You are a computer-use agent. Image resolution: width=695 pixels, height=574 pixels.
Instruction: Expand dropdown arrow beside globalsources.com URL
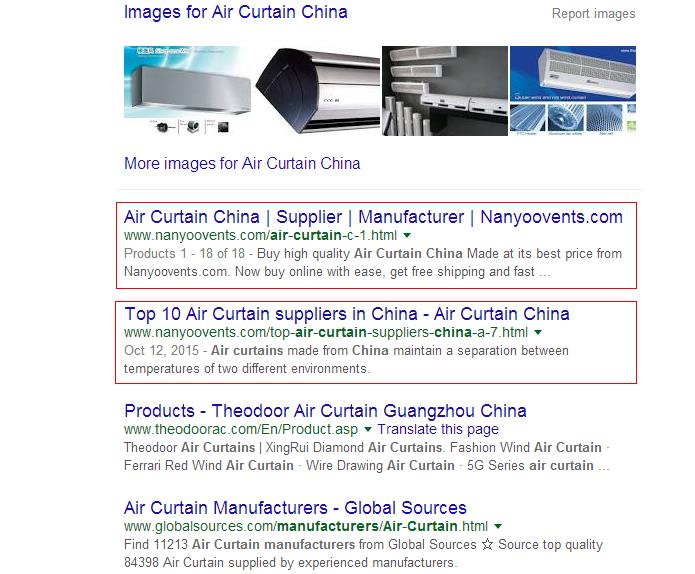pyautogui.click(x=498, y=527)
